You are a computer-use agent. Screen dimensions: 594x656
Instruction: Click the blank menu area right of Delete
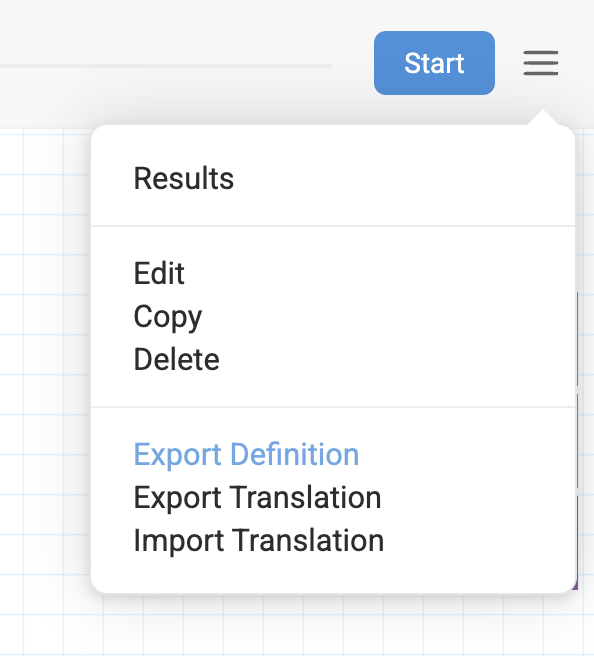pos(393,359)
